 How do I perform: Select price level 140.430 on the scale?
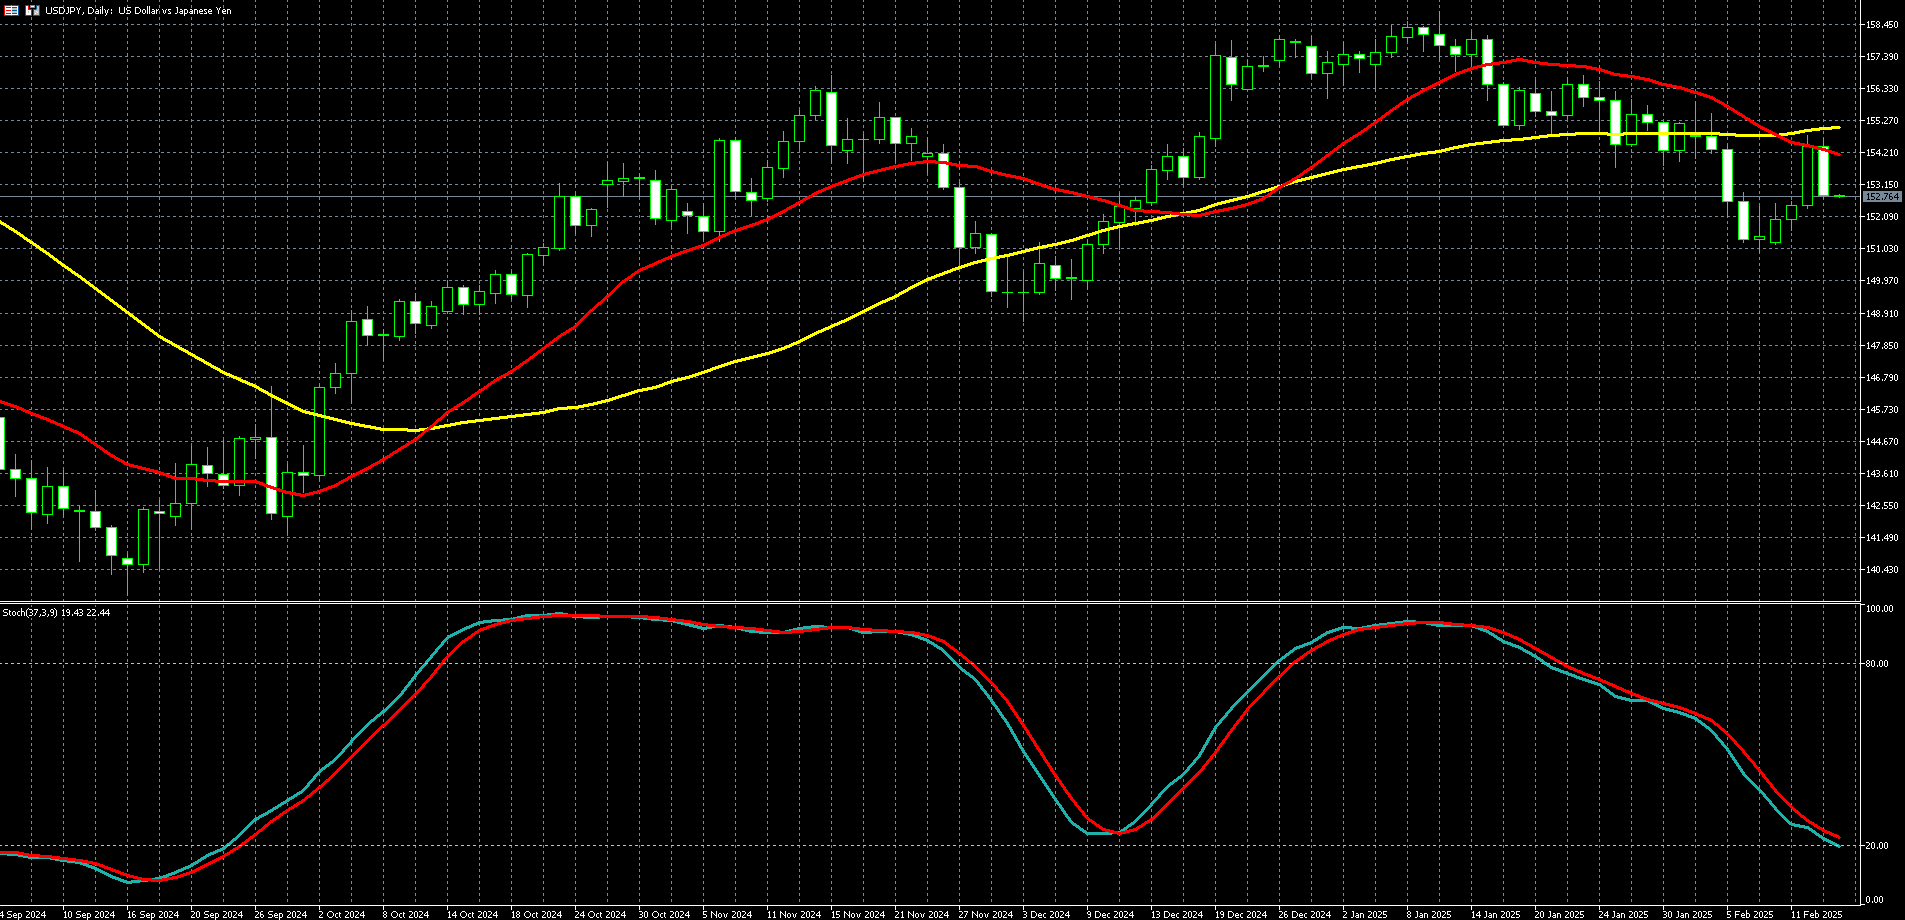coord(1882,570)
